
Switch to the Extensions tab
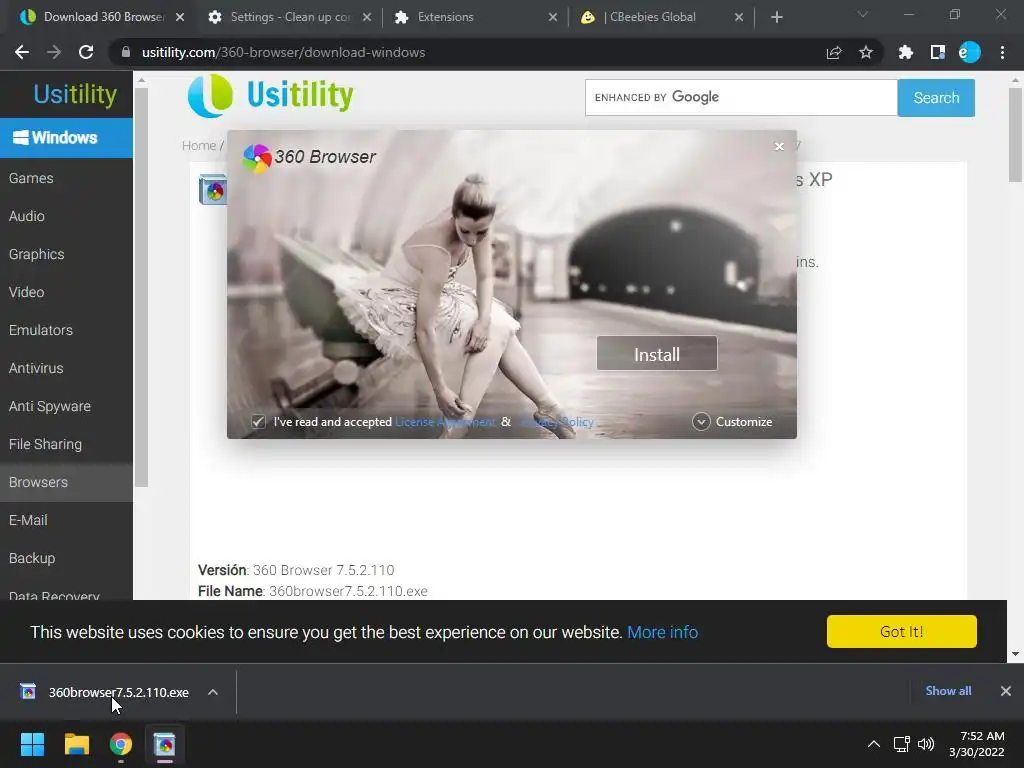[x=473, y=17]
